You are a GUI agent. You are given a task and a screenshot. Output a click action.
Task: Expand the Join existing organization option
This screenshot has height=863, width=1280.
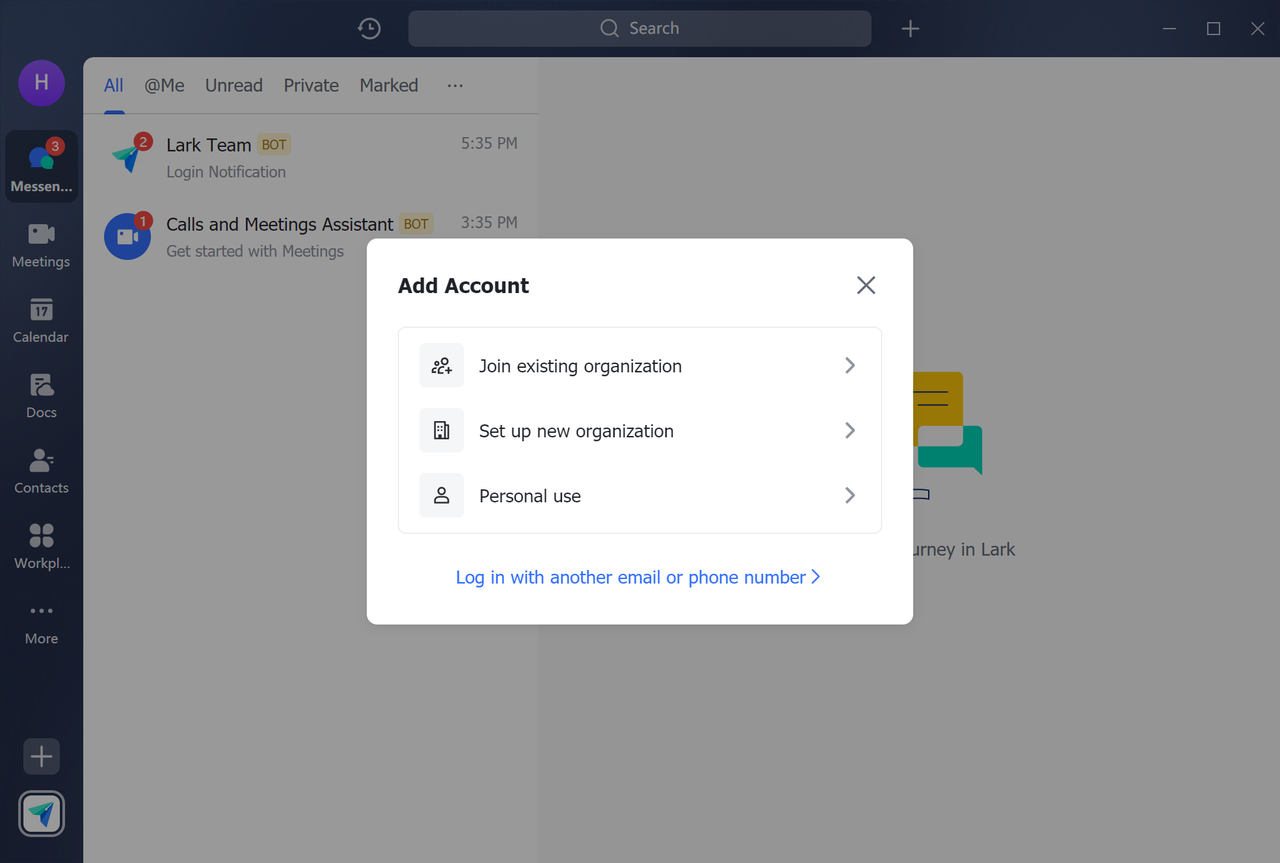[639, 366]
